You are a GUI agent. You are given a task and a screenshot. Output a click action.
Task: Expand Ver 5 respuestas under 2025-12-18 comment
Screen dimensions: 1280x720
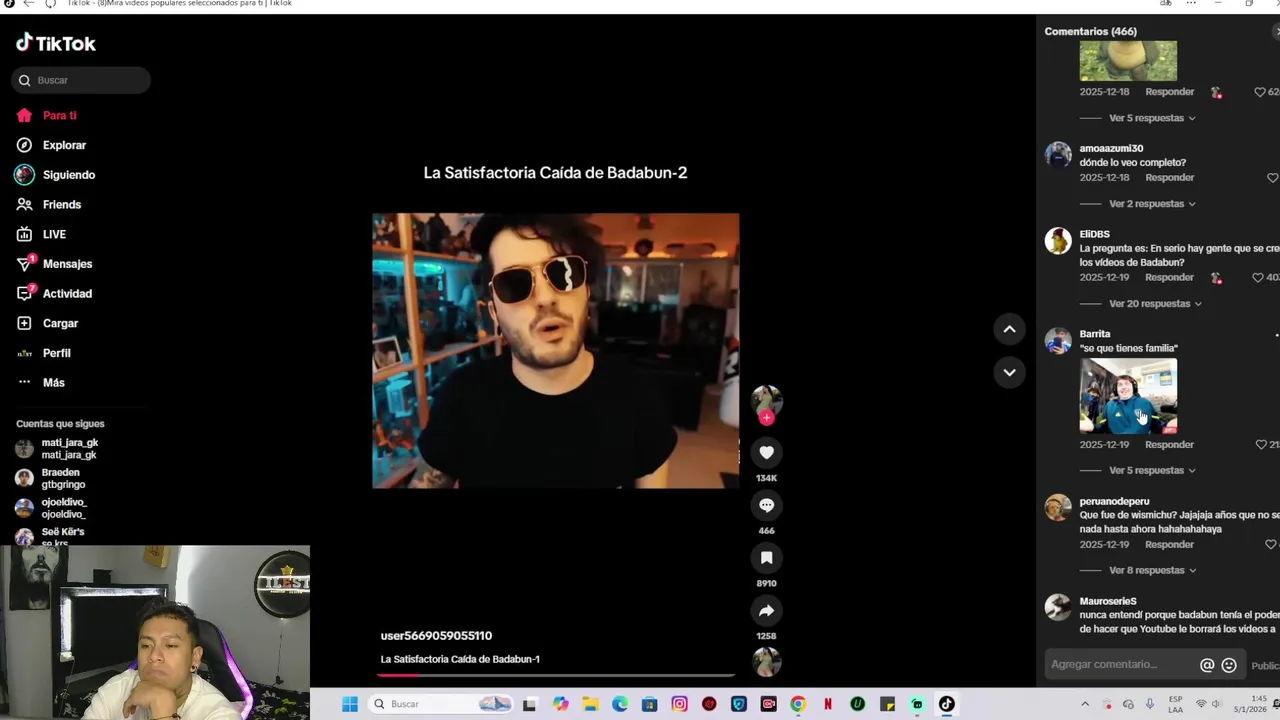click(x=1152, y=118)
